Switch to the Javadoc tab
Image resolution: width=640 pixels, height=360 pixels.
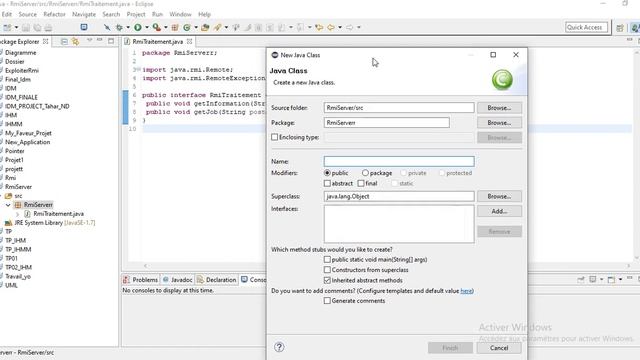point(178,280)
